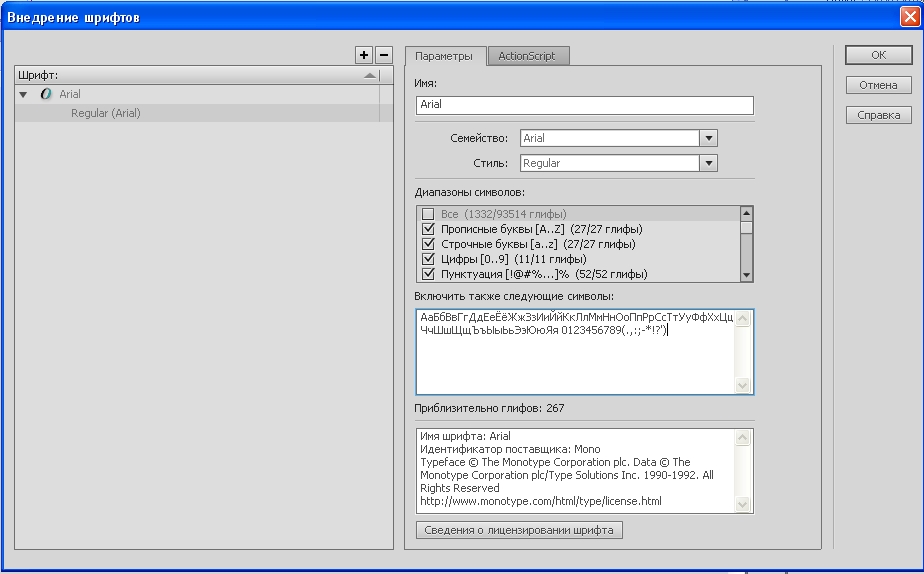Cancel with the Отмена button
The height and width of the screenshot is (574, 924).
tap(879, 85)
